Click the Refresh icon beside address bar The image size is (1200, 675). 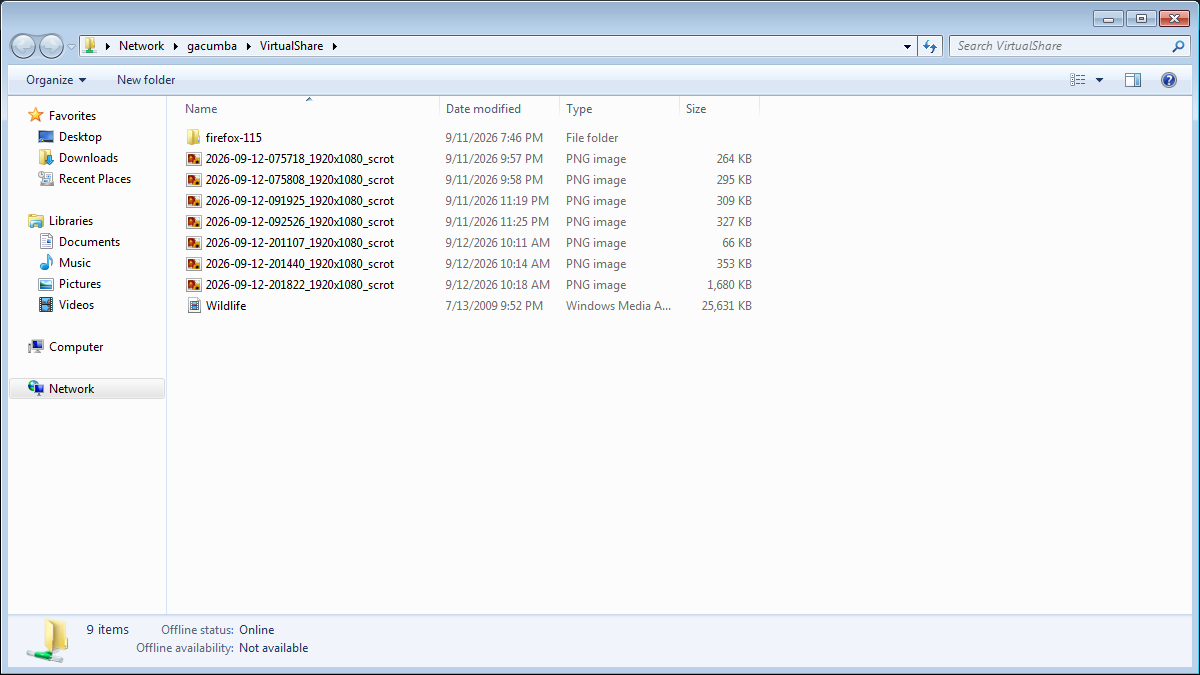click(930, 46)
